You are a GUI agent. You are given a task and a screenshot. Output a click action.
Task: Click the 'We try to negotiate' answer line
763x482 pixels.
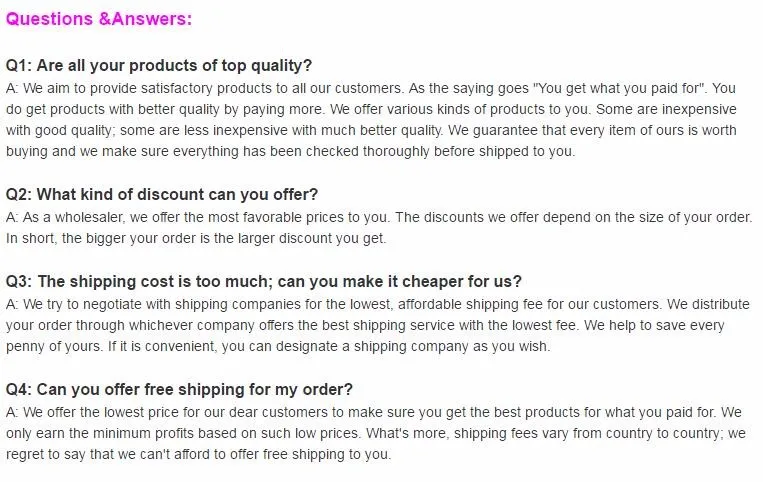[x=378, y=304]
